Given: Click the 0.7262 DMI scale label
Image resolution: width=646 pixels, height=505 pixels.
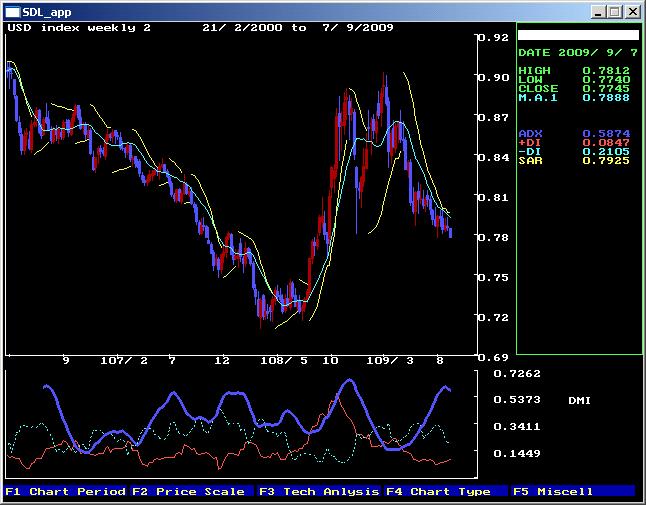Looking at the screenshot, I should coord(517,374).
